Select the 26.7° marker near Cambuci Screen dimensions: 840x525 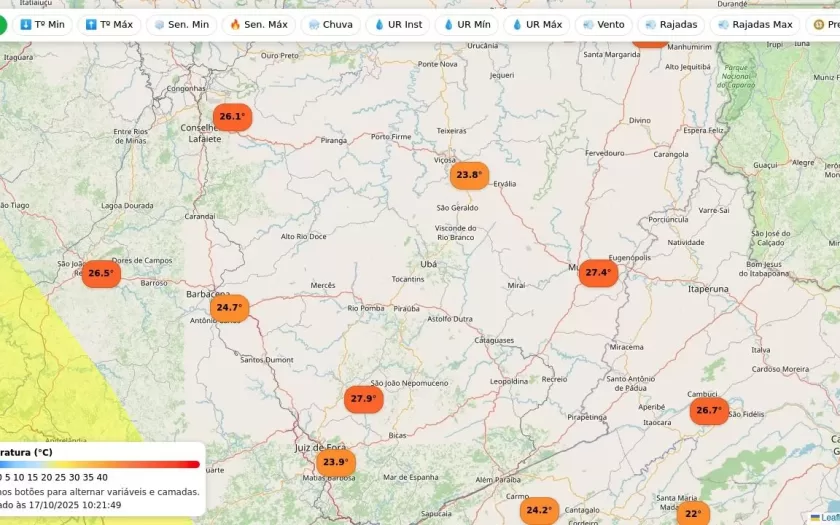coord(709,410)
